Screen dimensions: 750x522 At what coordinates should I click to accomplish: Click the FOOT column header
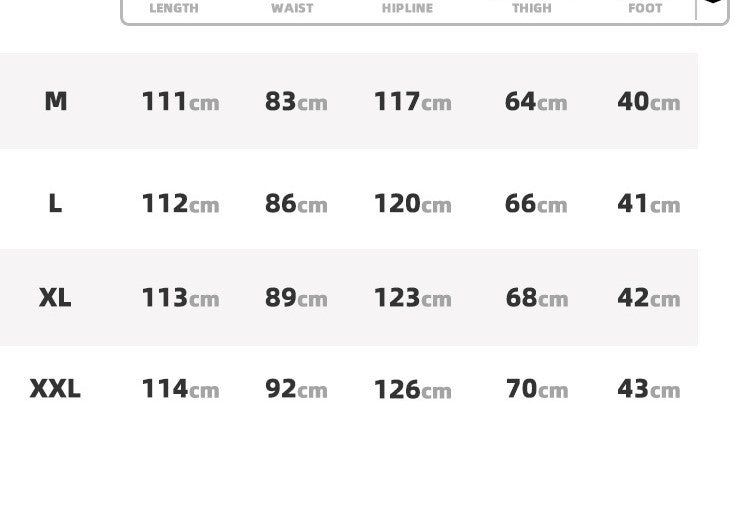point(645,8)
